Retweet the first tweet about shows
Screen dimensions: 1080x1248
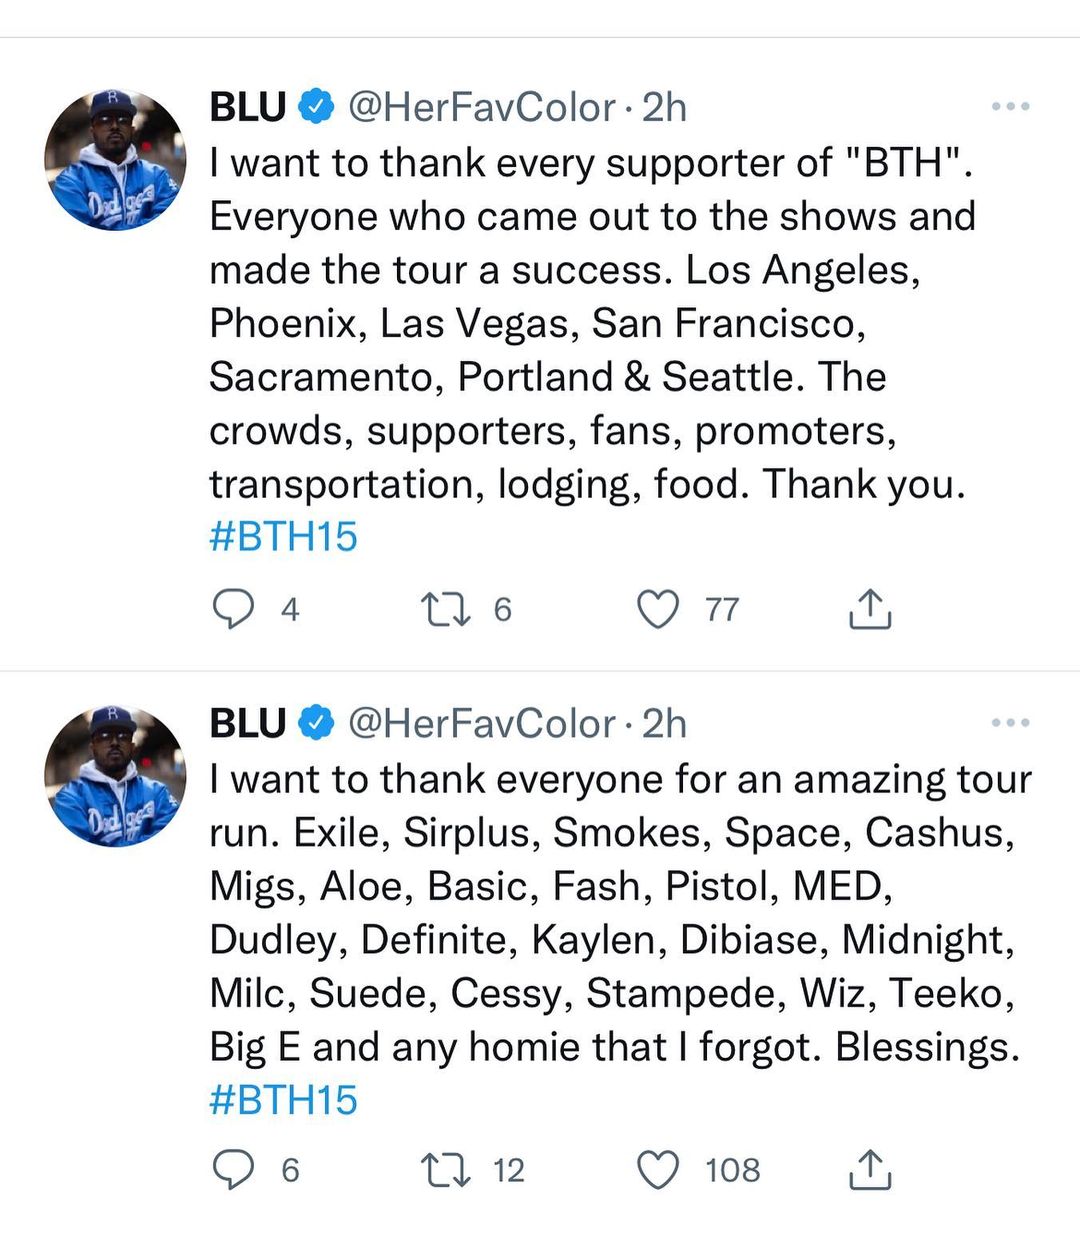click(x=446, y=609)
